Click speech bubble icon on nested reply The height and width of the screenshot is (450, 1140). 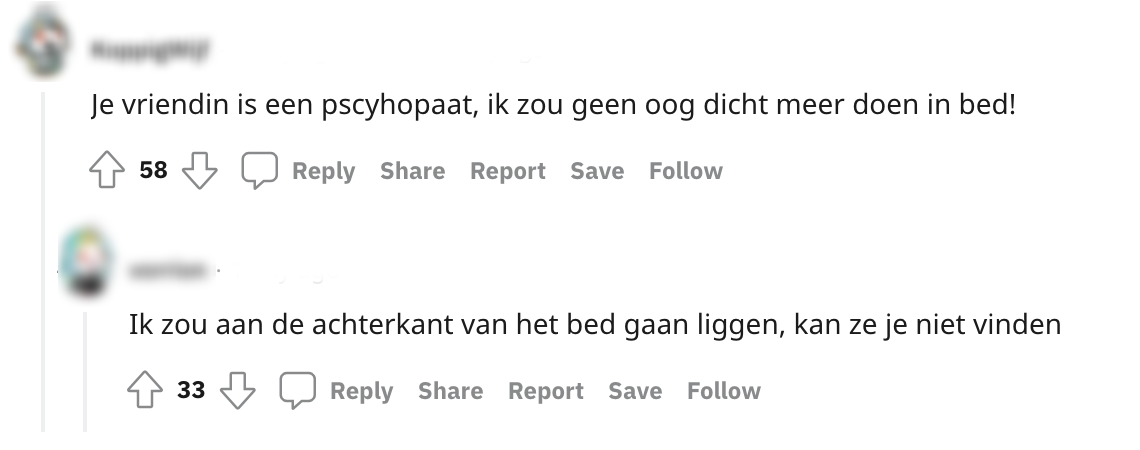pyautogui.click(x=297, y=391)
